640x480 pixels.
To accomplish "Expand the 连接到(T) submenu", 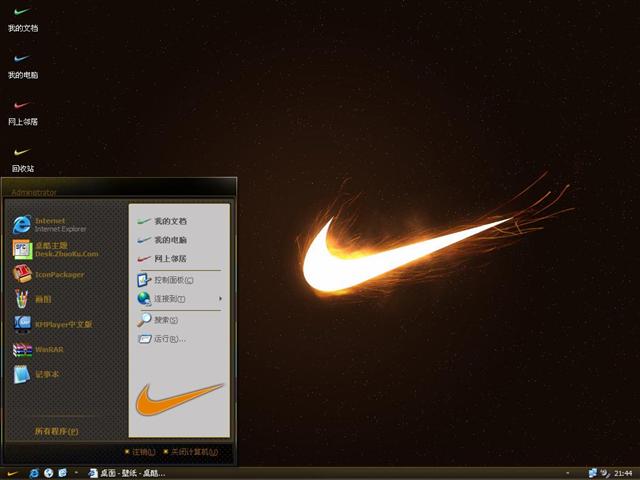I will point(180,299).
